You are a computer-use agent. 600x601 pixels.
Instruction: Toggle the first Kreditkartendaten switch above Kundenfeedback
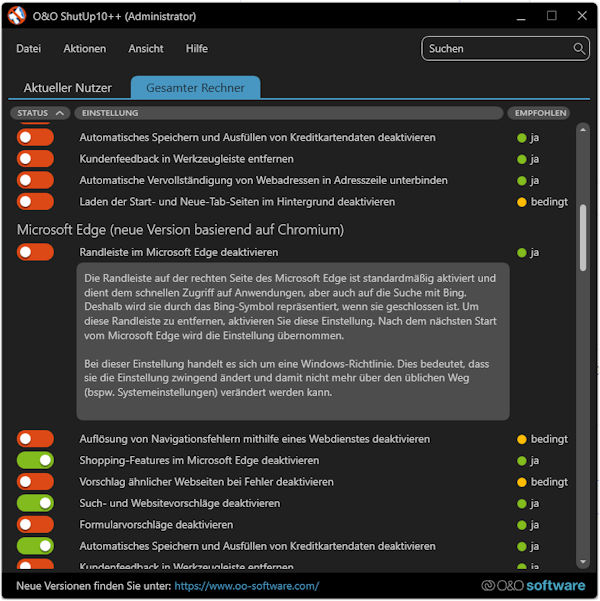tap(35, 138)
